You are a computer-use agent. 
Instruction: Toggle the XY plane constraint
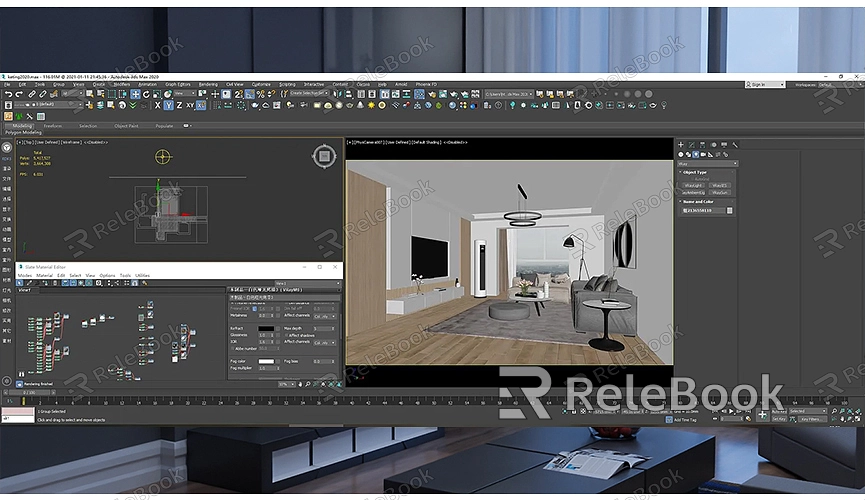pyautogui.click(x=190, y=105)
